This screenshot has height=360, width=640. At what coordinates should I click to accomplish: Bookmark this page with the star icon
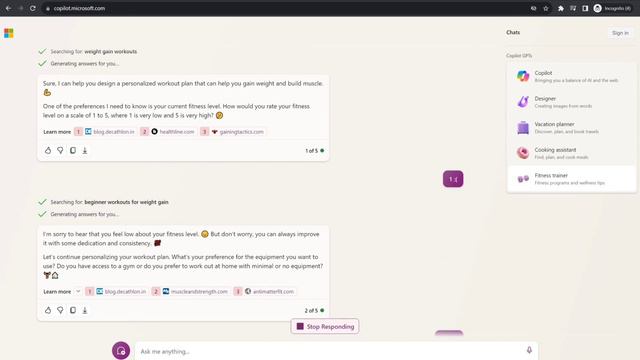coord(546,8)
